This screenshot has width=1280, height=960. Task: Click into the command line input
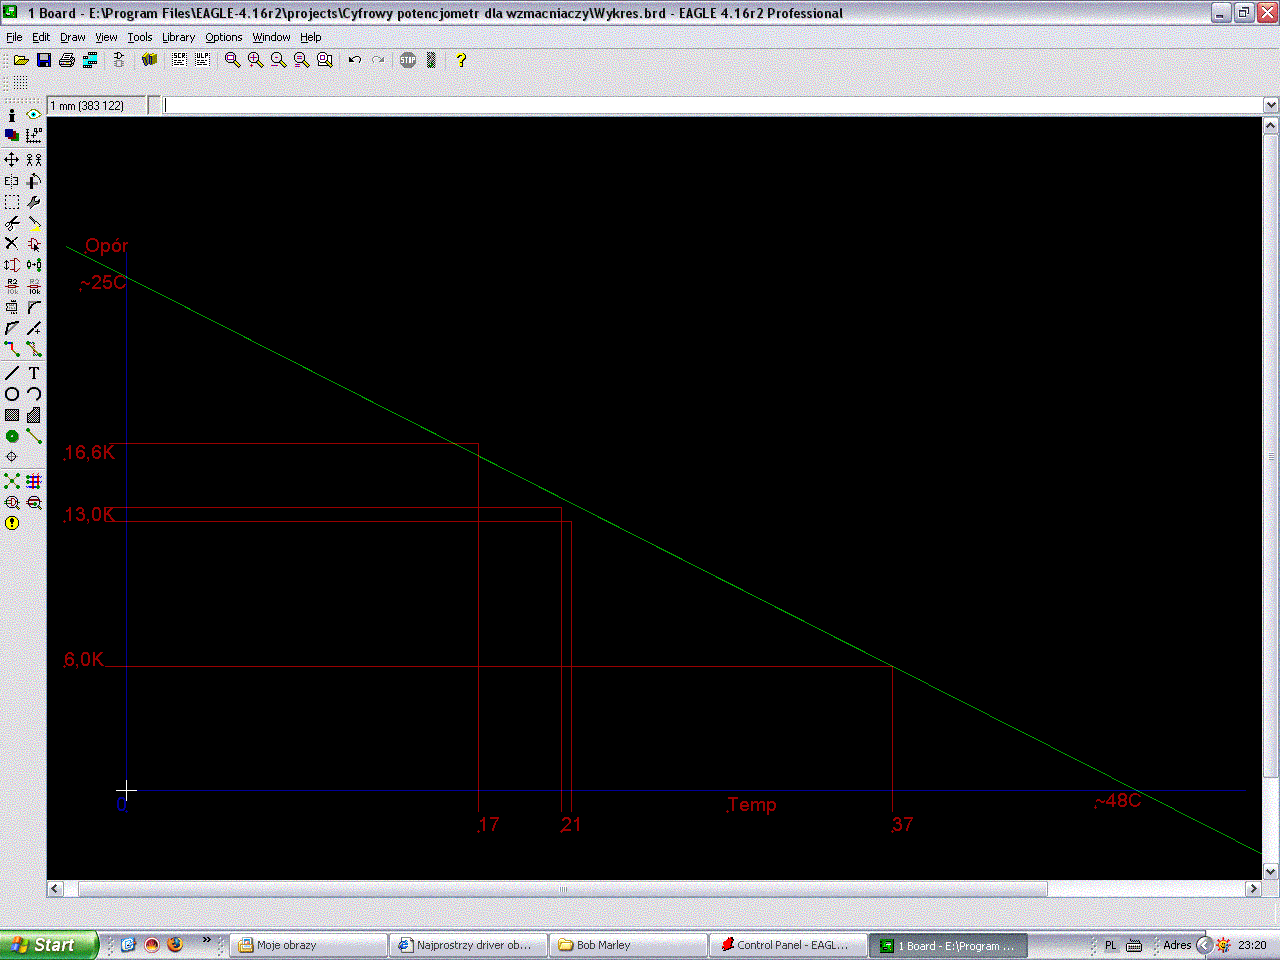[x=713, y=105]
